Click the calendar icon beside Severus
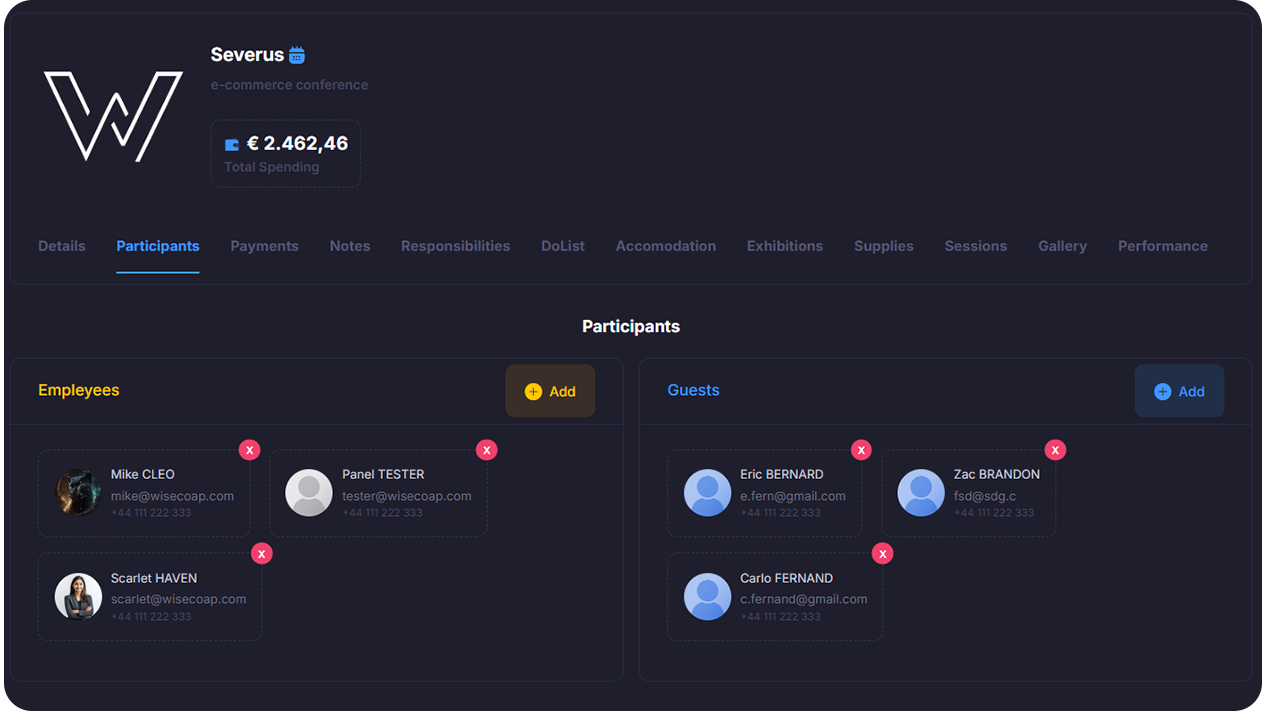Viewport: 1267px width, 711px height. point(297,55)
